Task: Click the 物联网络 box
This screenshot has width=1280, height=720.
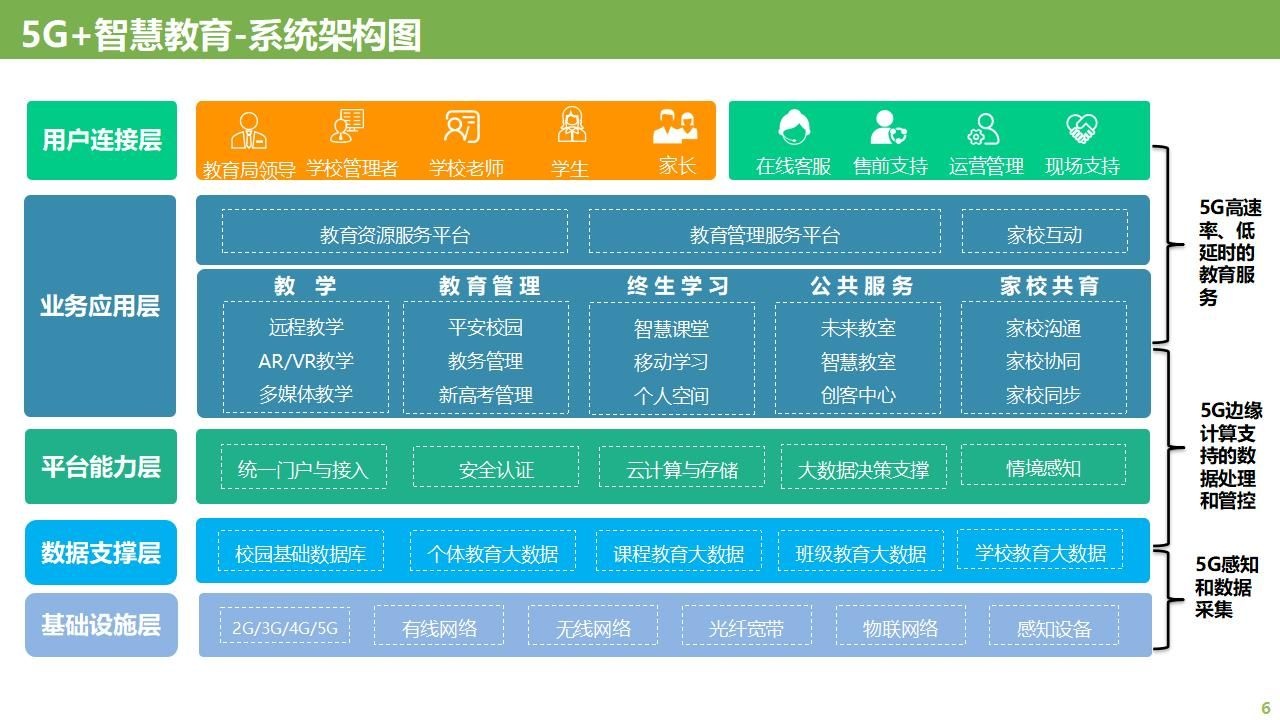Action: coord(901,626)
